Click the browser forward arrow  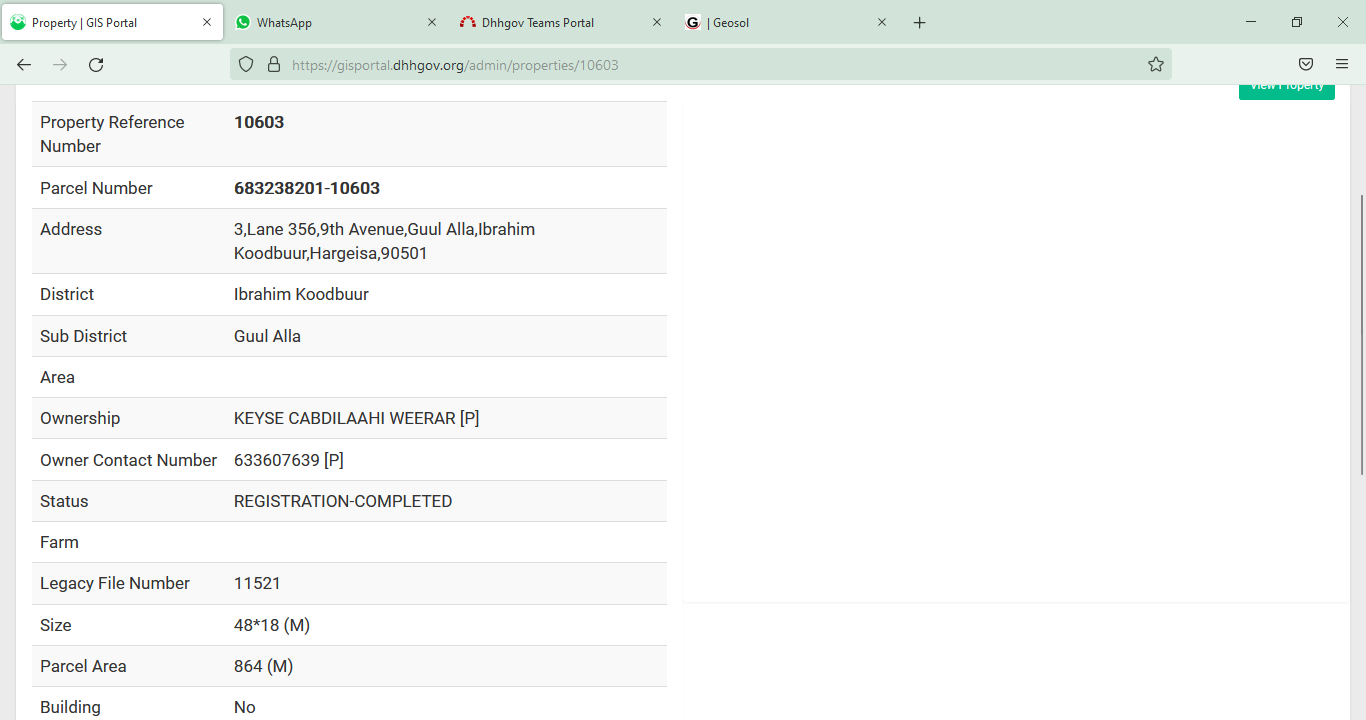pyautogui.click(x=60, y=64)
